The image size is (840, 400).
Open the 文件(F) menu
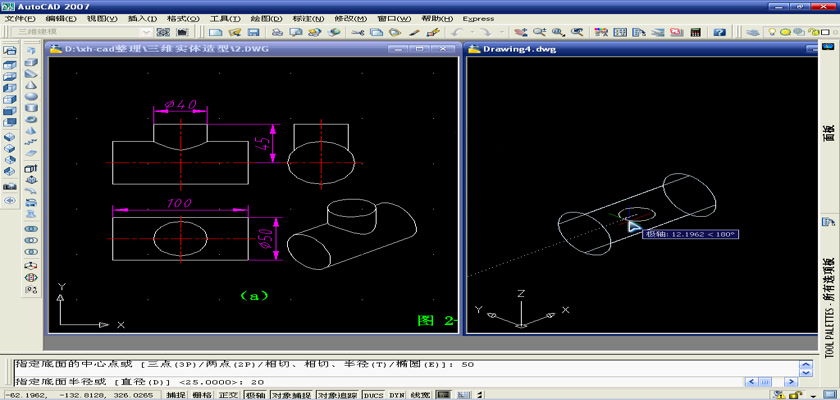(20, 18)
